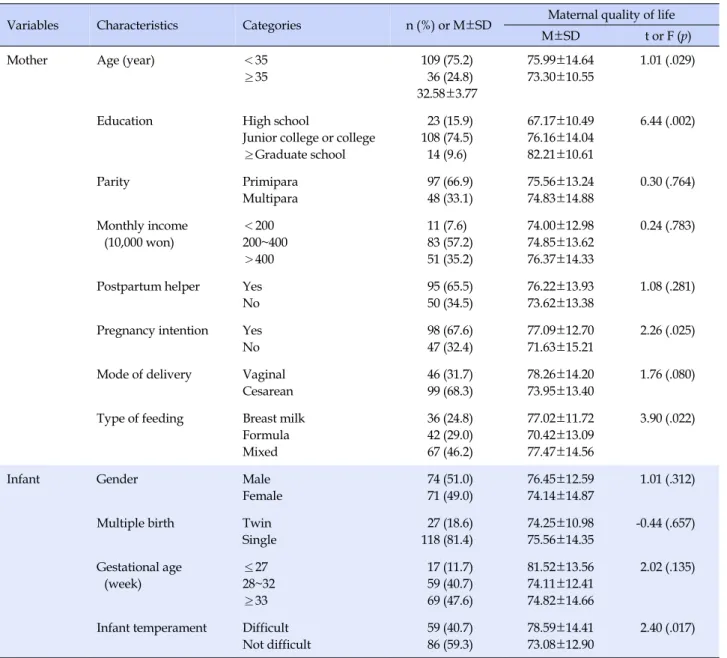Viewport: 727px width, 658px height.
Task: Click the score '75.99±14.64'
Action: tap(560, 60)
